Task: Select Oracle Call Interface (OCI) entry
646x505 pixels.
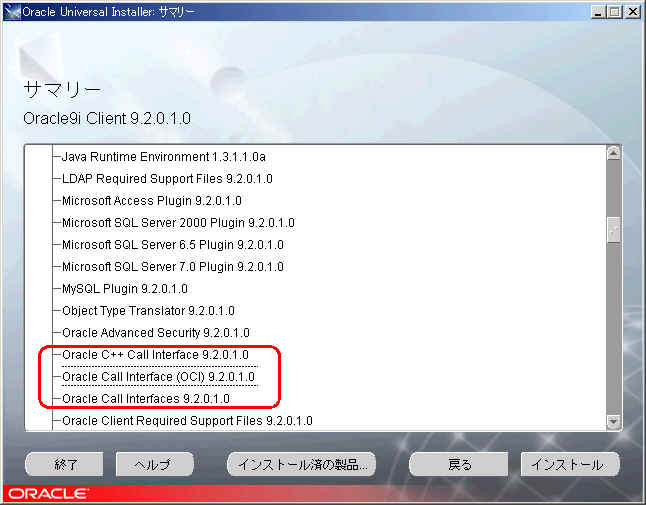Action: (159, 377)
